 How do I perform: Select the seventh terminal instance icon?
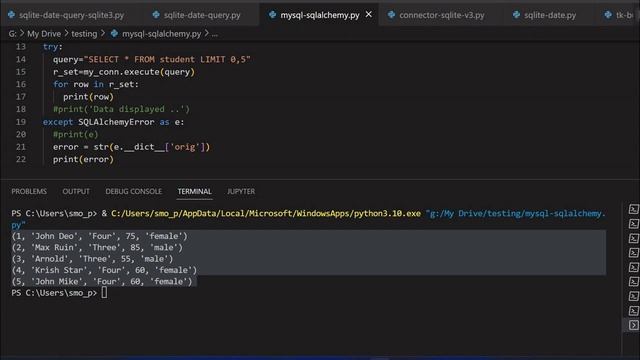[x=633, y=296]
